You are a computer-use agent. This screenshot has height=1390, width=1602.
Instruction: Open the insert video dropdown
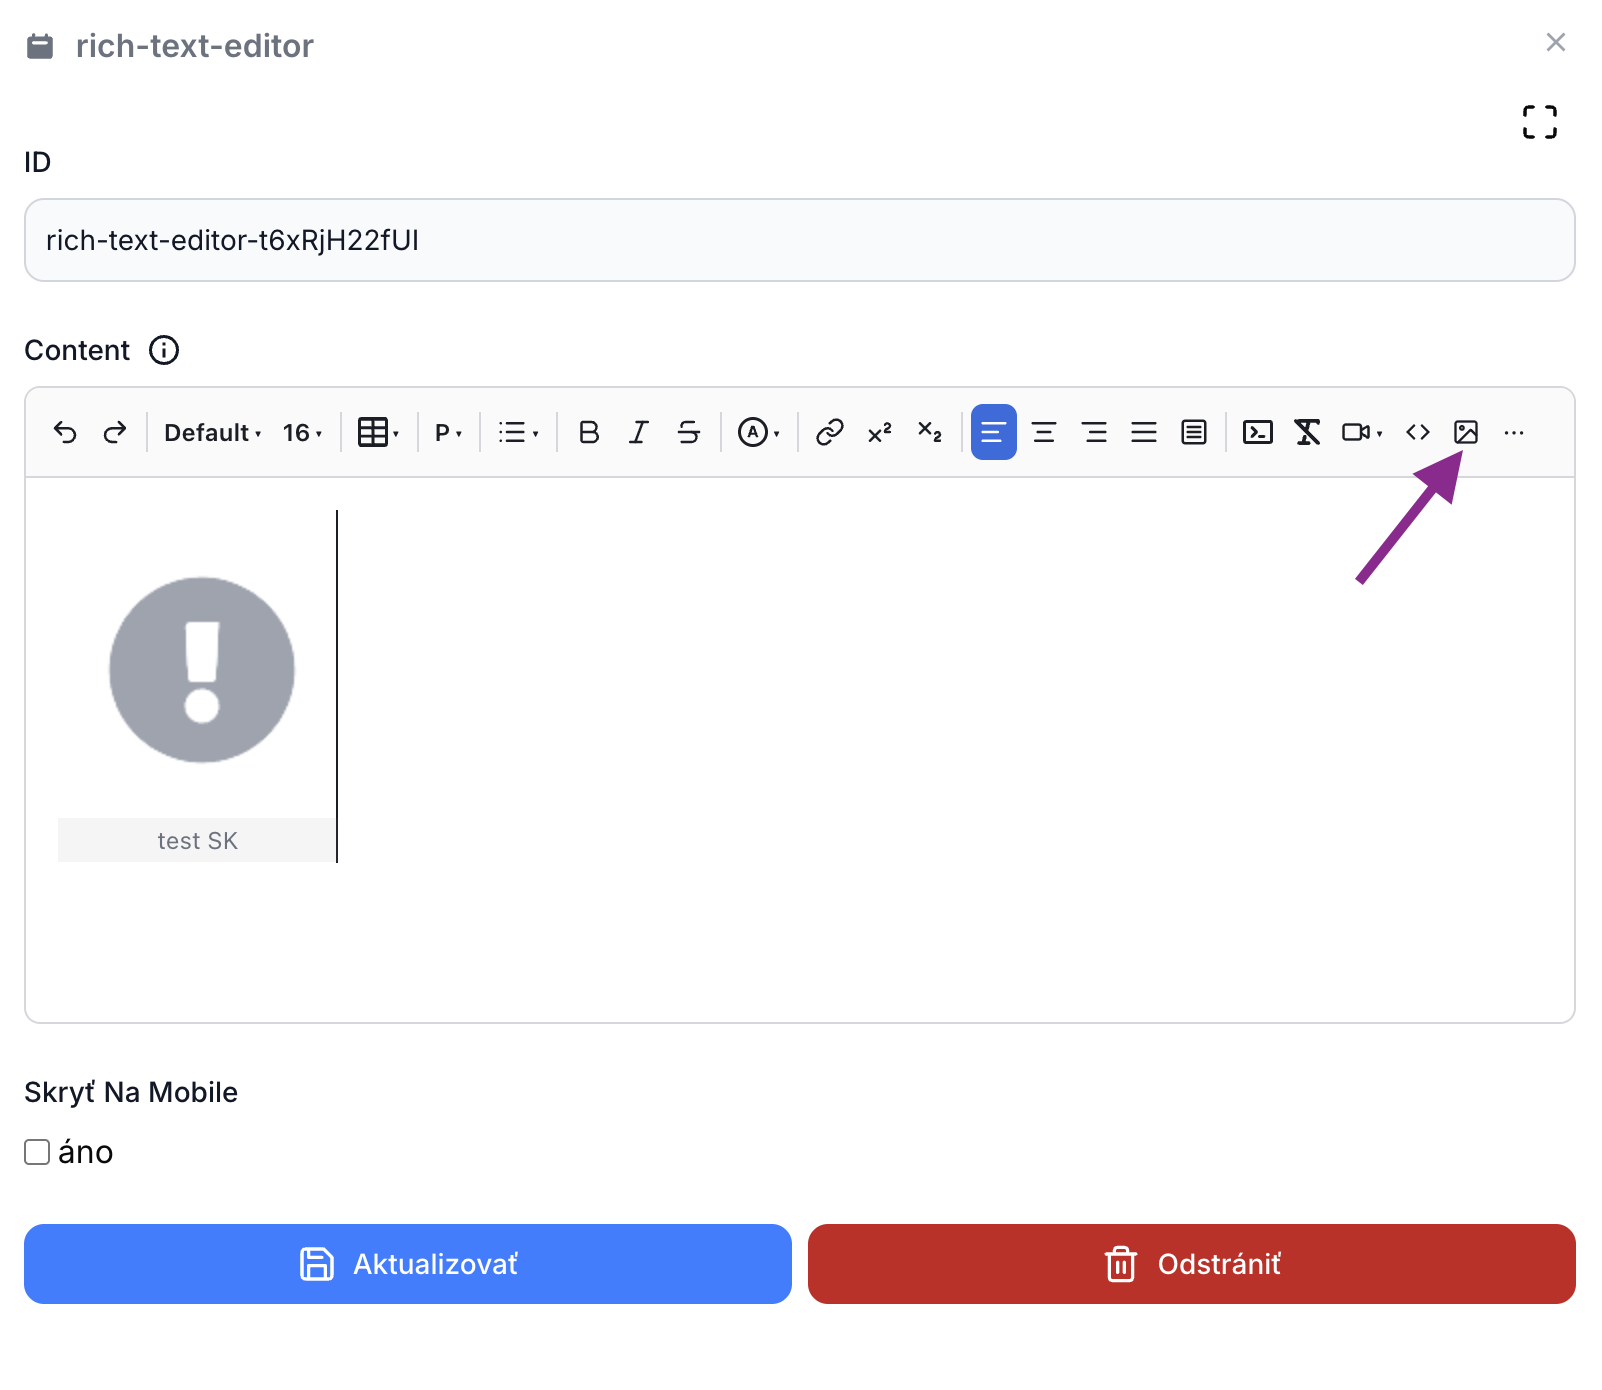pyautogui.click(x=1362, y=432)
